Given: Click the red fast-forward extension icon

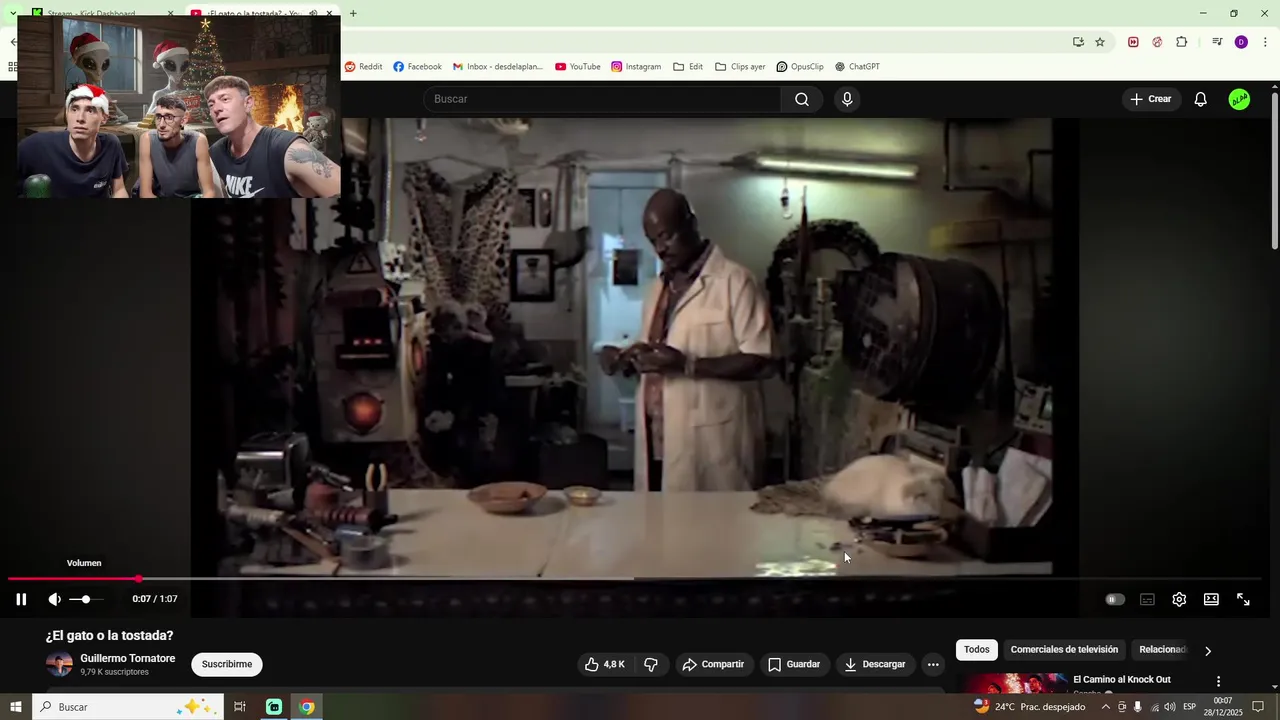Looking at the screenshot, I should pos(1133,42).
